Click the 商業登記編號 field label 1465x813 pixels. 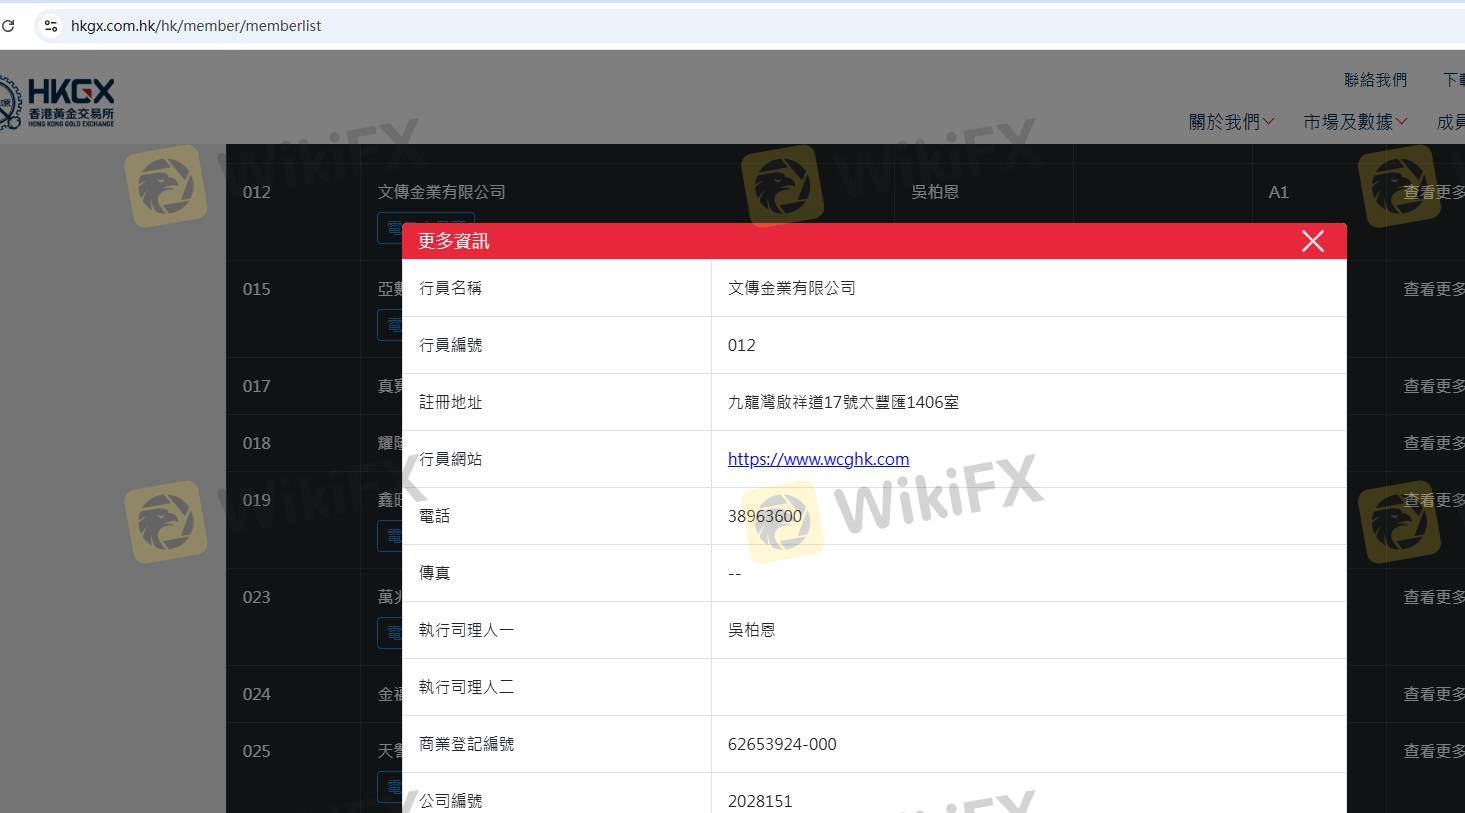466,744
